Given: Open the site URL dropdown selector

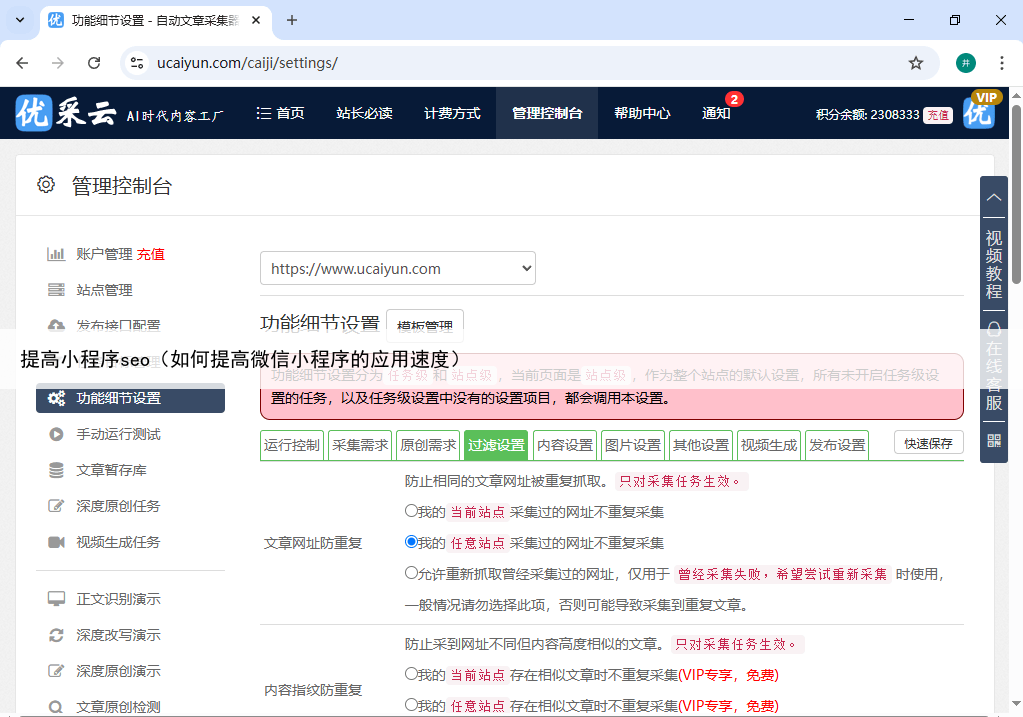Looking at the screenshot, I should tap(397, 268).
